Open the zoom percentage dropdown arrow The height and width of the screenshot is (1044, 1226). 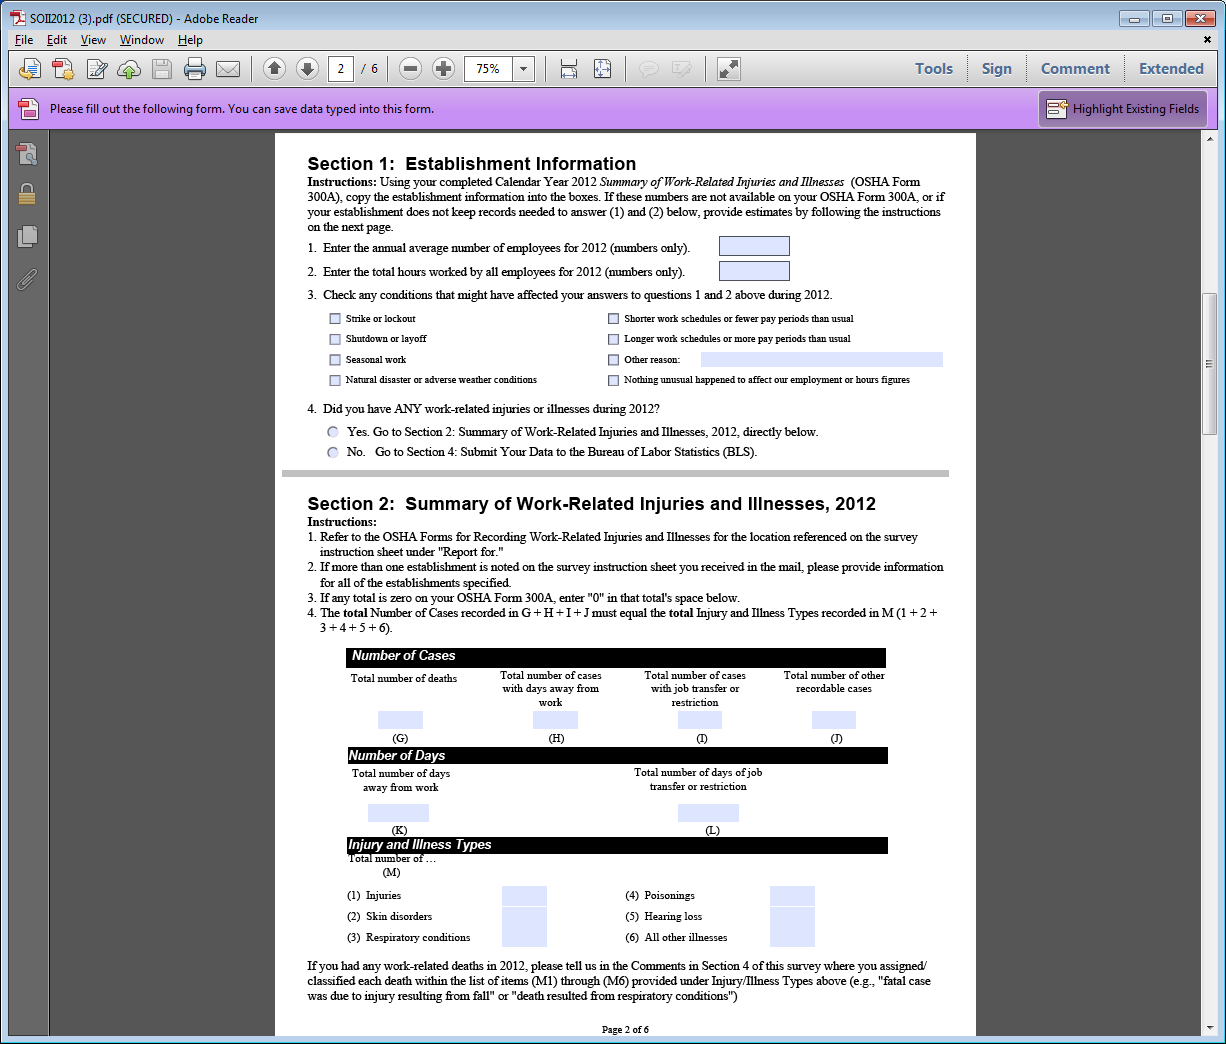pyautogui.click(x=523, y=69)
